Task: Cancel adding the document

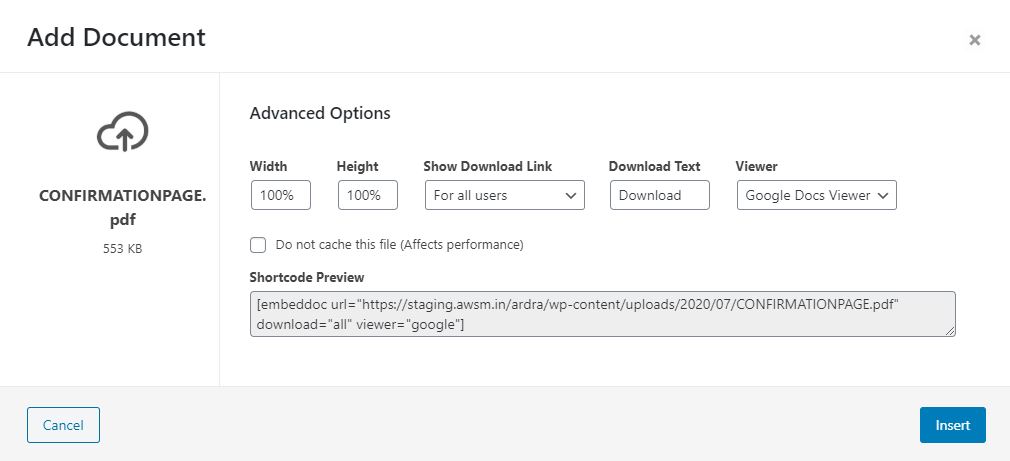Action: tap(63, 425)
